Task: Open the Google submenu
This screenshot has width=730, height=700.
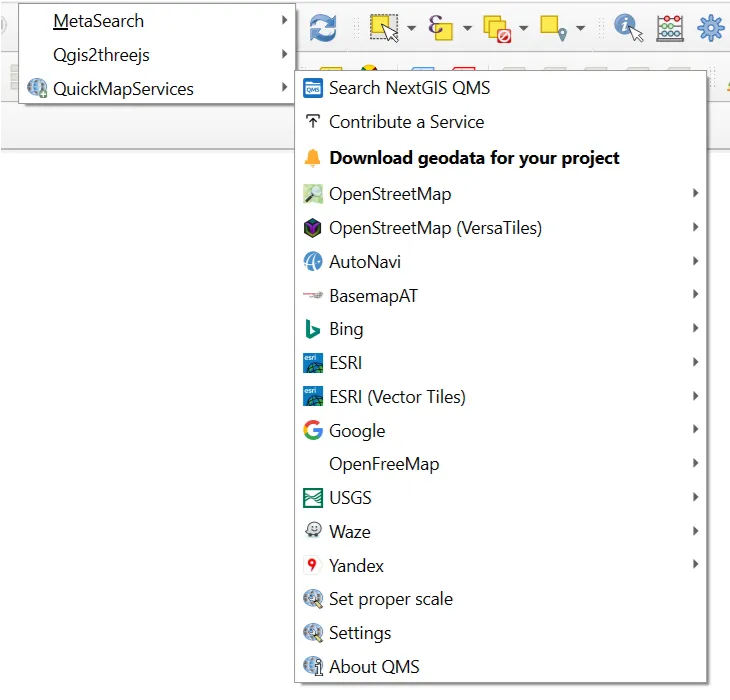Action: 501,431
